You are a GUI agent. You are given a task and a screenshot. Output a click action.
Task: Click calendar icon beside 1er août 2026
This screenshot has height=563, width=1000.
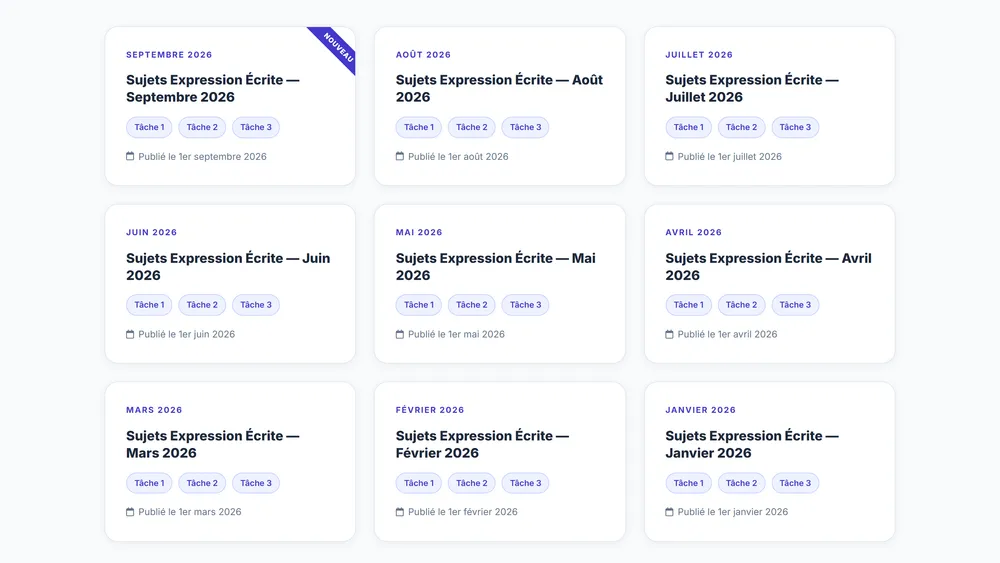(x=400, y=156)
